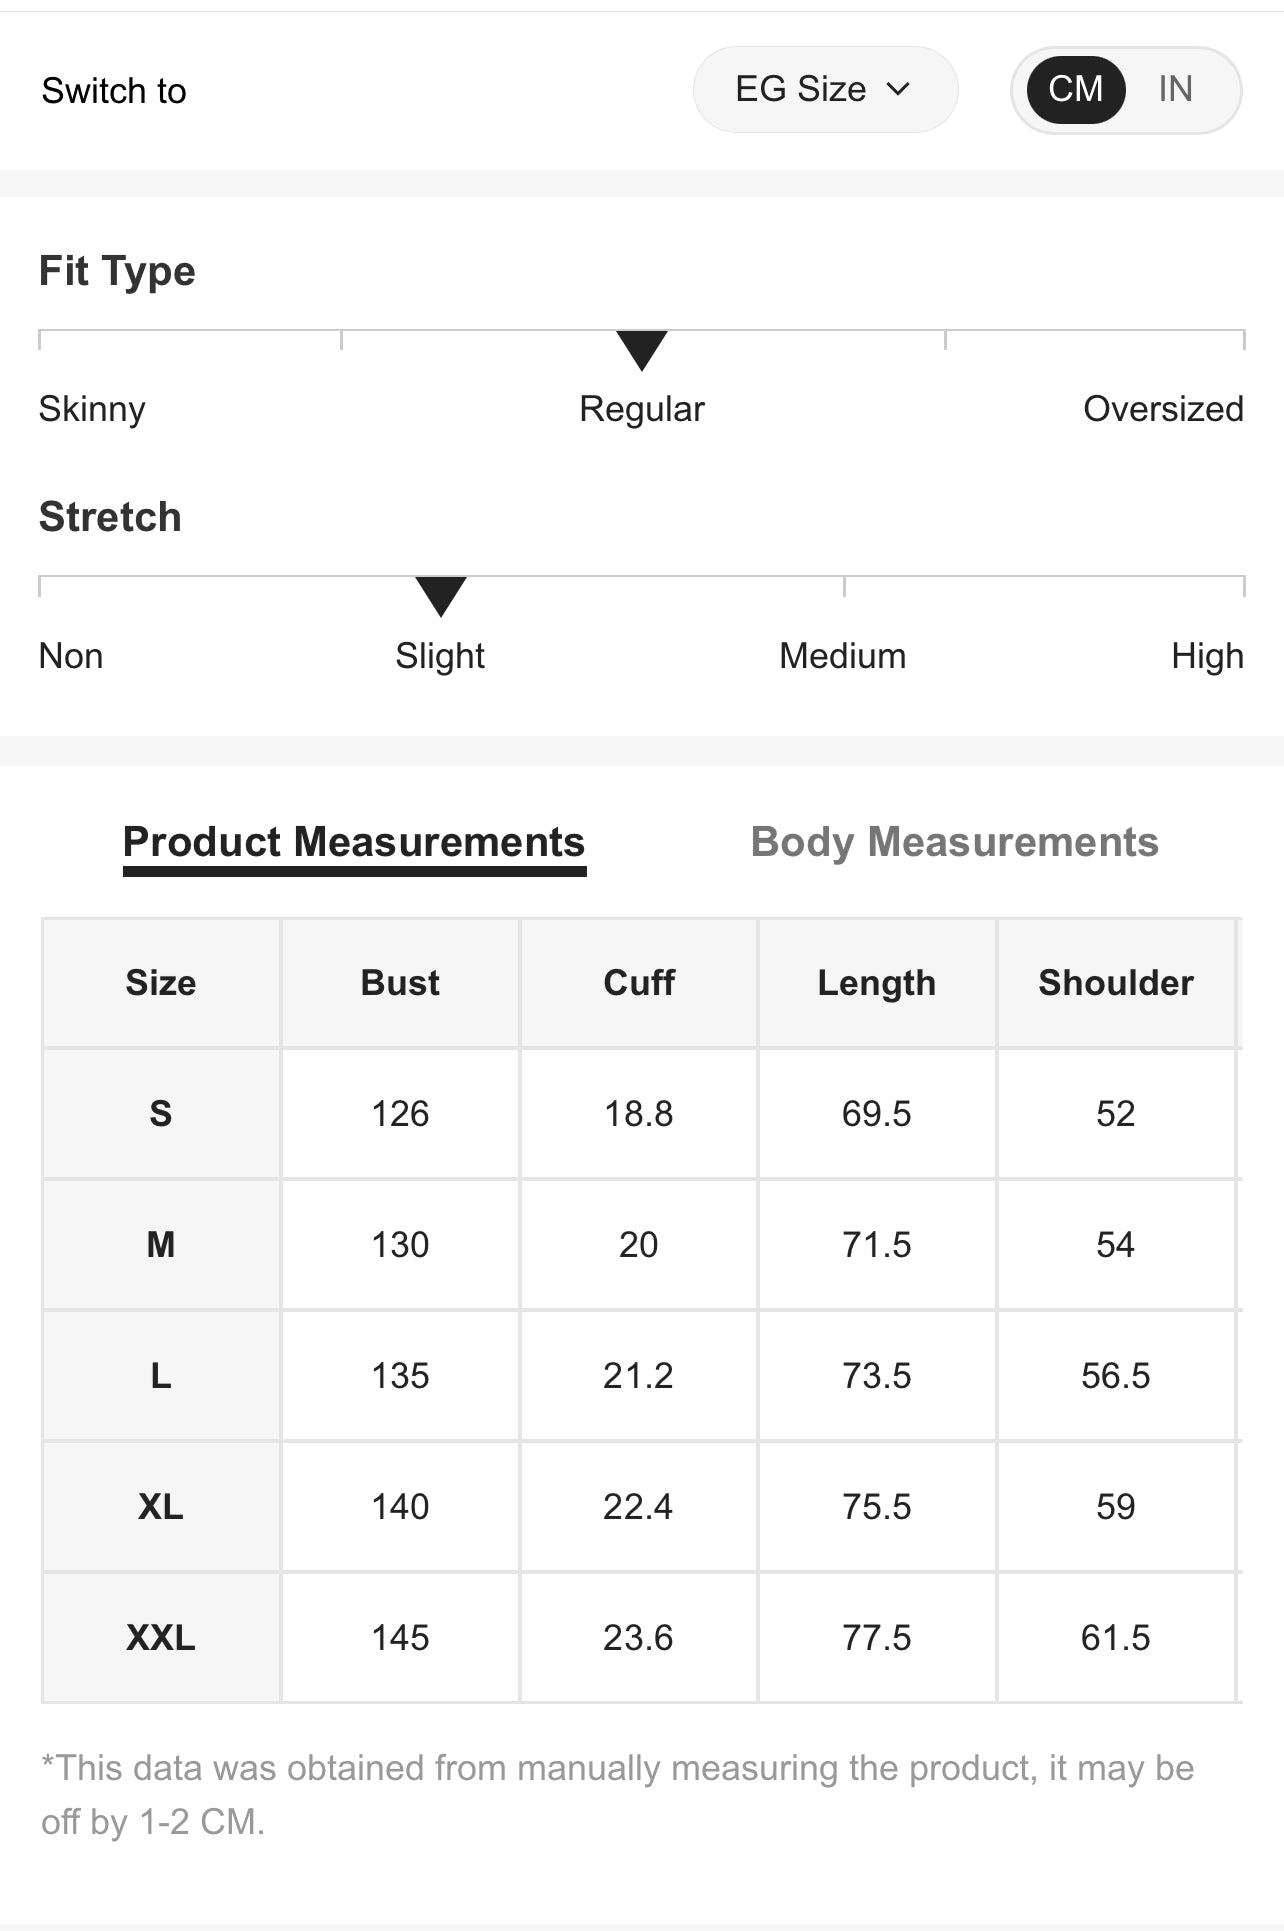Click the Shoulder column header
This screenshot has height=1931, width=1284.
coord(1115,983)
